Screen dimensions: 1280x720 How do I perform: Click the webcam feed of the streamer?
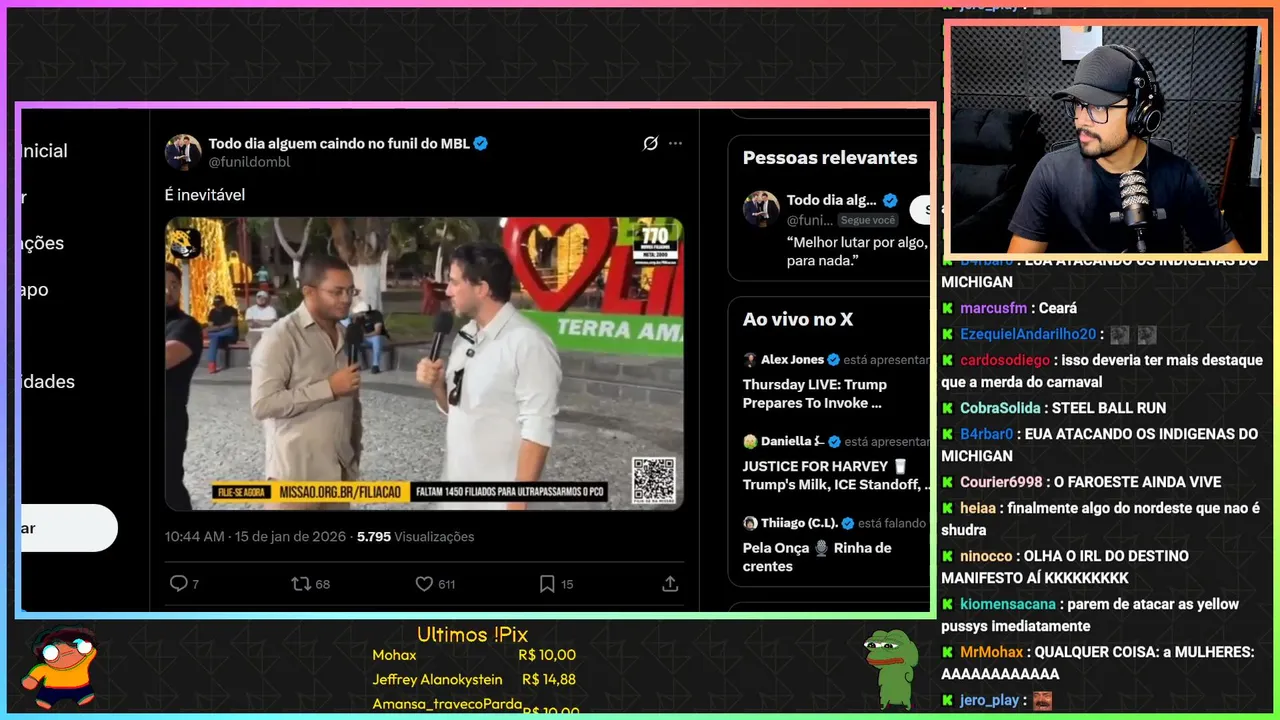click(1105, 139)
